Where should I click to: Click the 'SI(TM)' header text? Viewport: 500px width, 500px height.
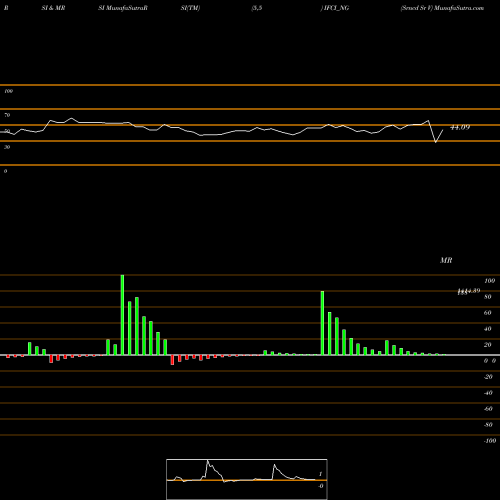191,8
